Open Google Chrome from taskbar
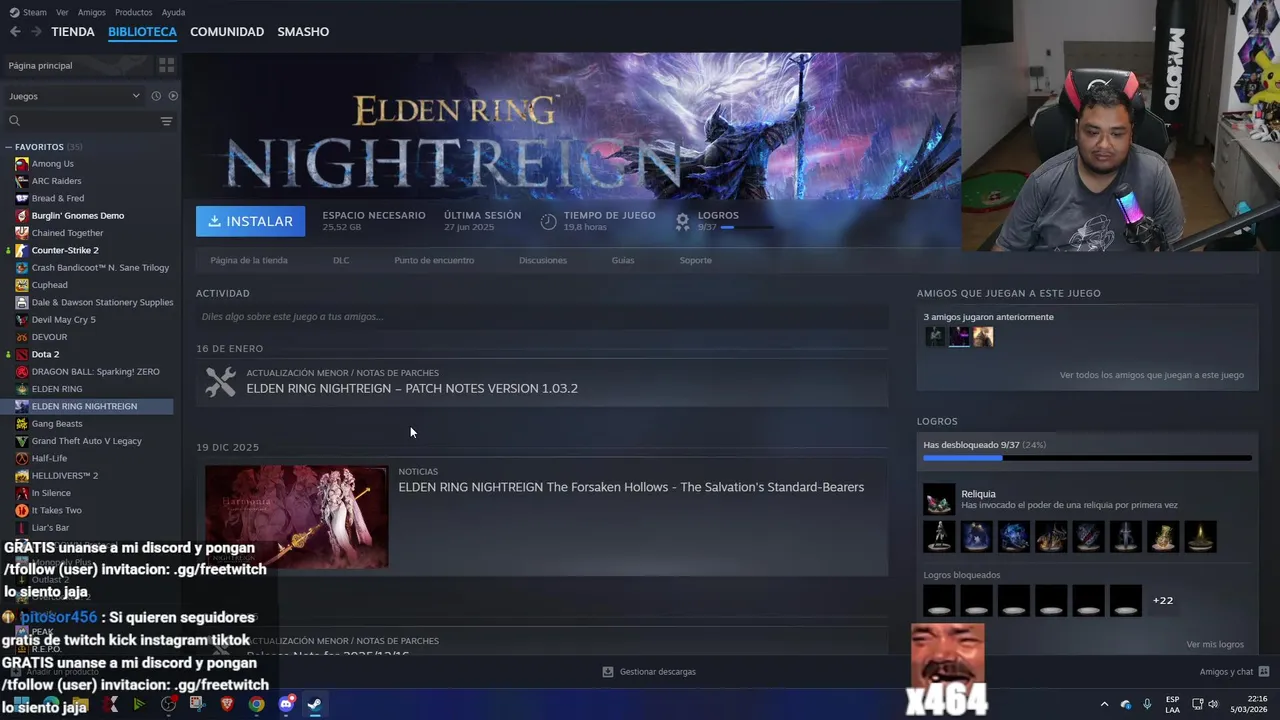 tap(257, 704)
